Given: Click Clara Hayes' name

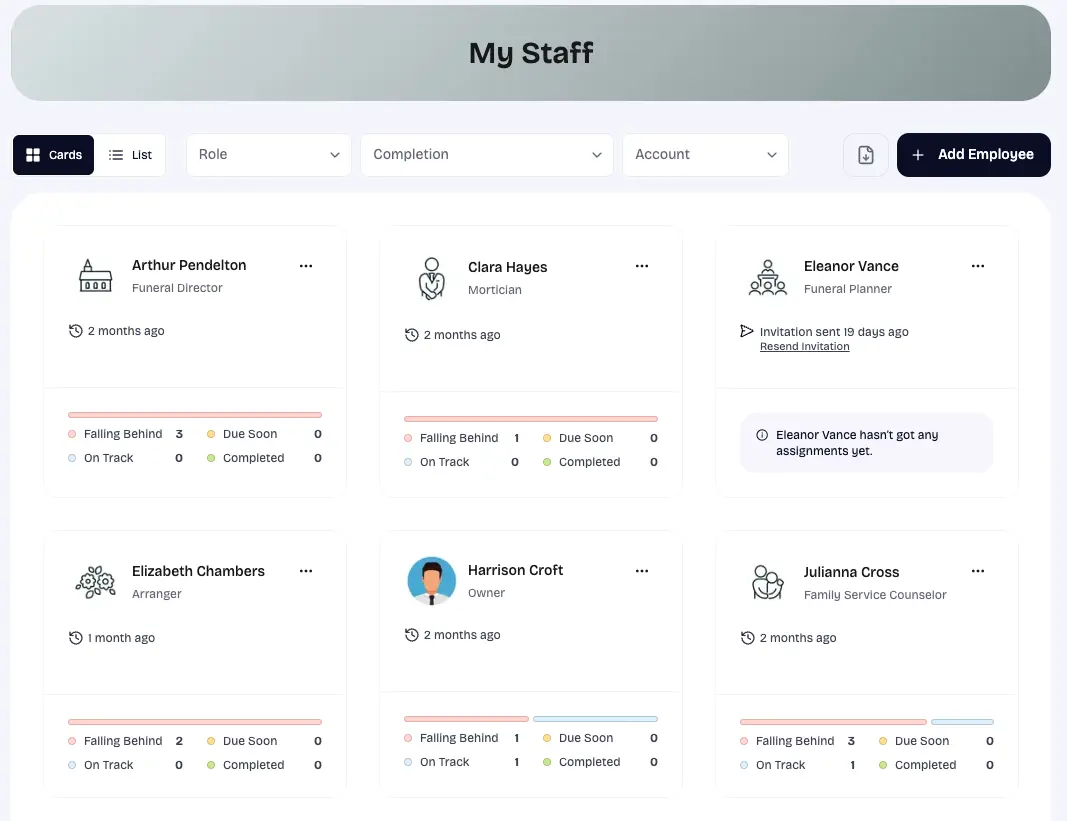Looking at the screenshot, I should pyautogui.click(x=508, y=268).
